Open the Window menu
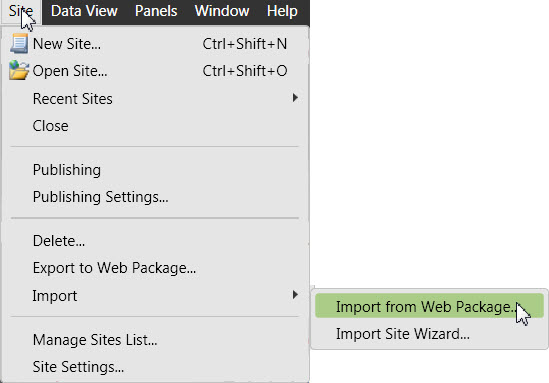 222,11
